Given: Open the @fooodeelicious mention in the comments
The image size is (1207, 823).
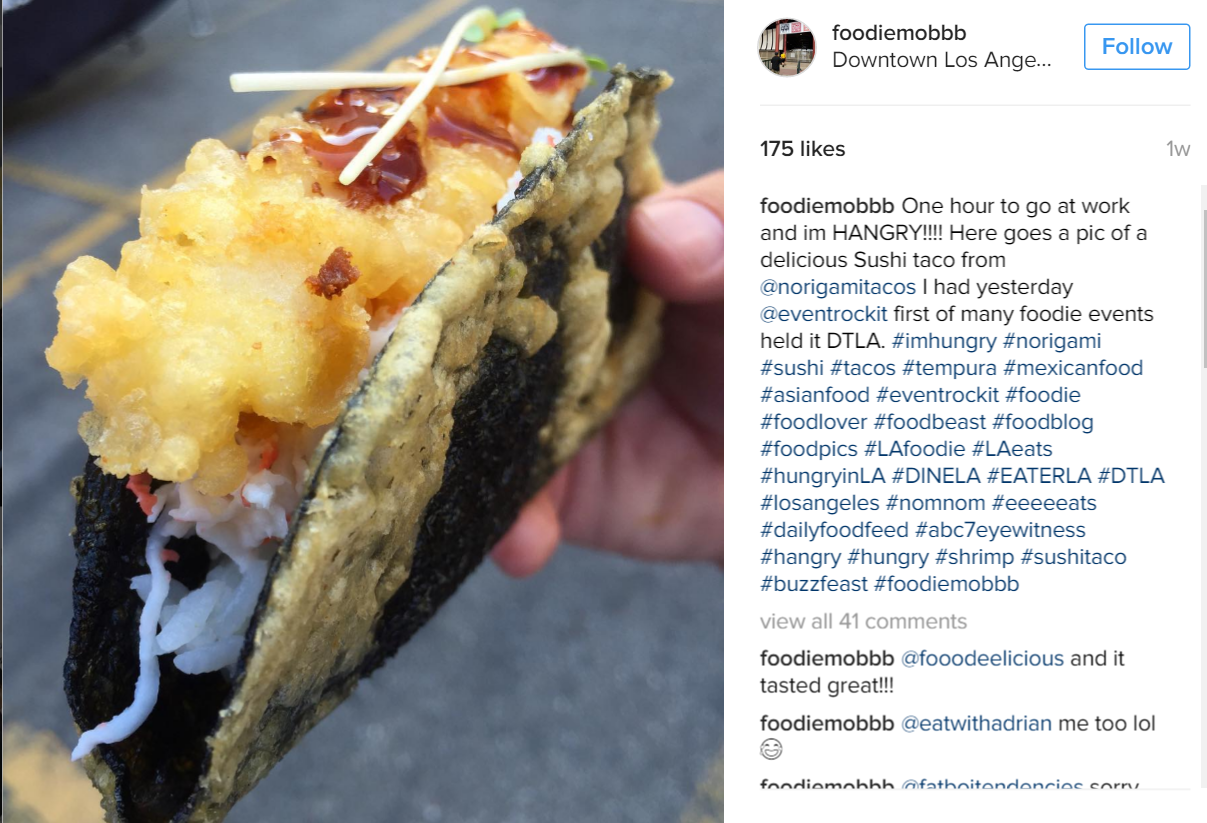Looking at the screenshot, I should click(x=982, y=659).
